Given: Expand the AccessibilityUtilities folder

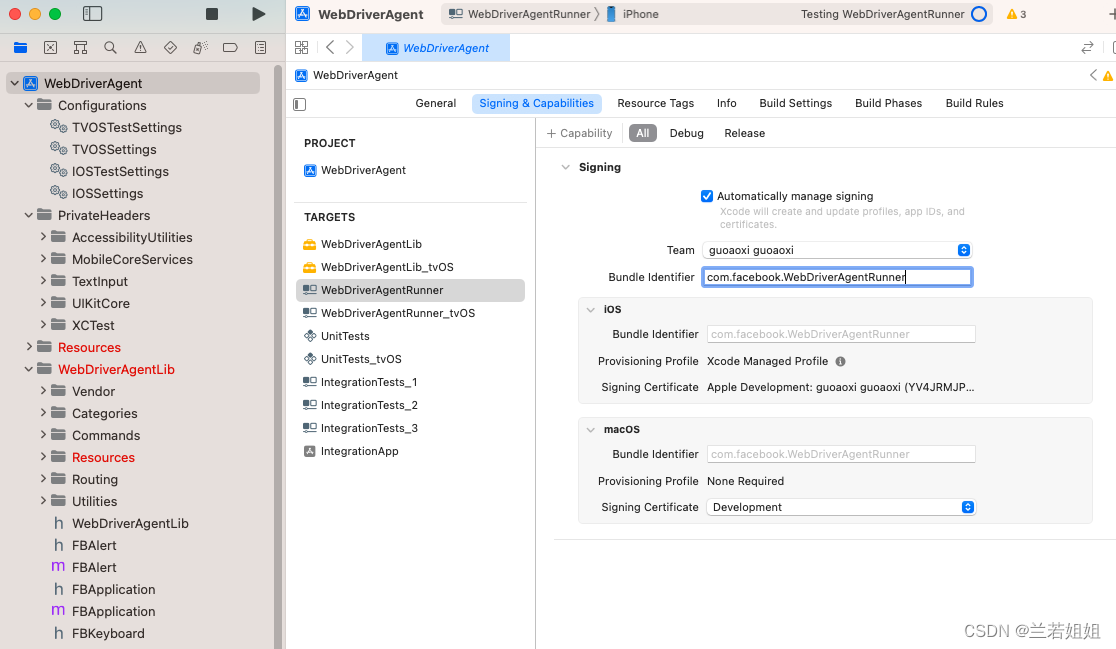Looking at the screenshot, I should click(x=43, y=237).
